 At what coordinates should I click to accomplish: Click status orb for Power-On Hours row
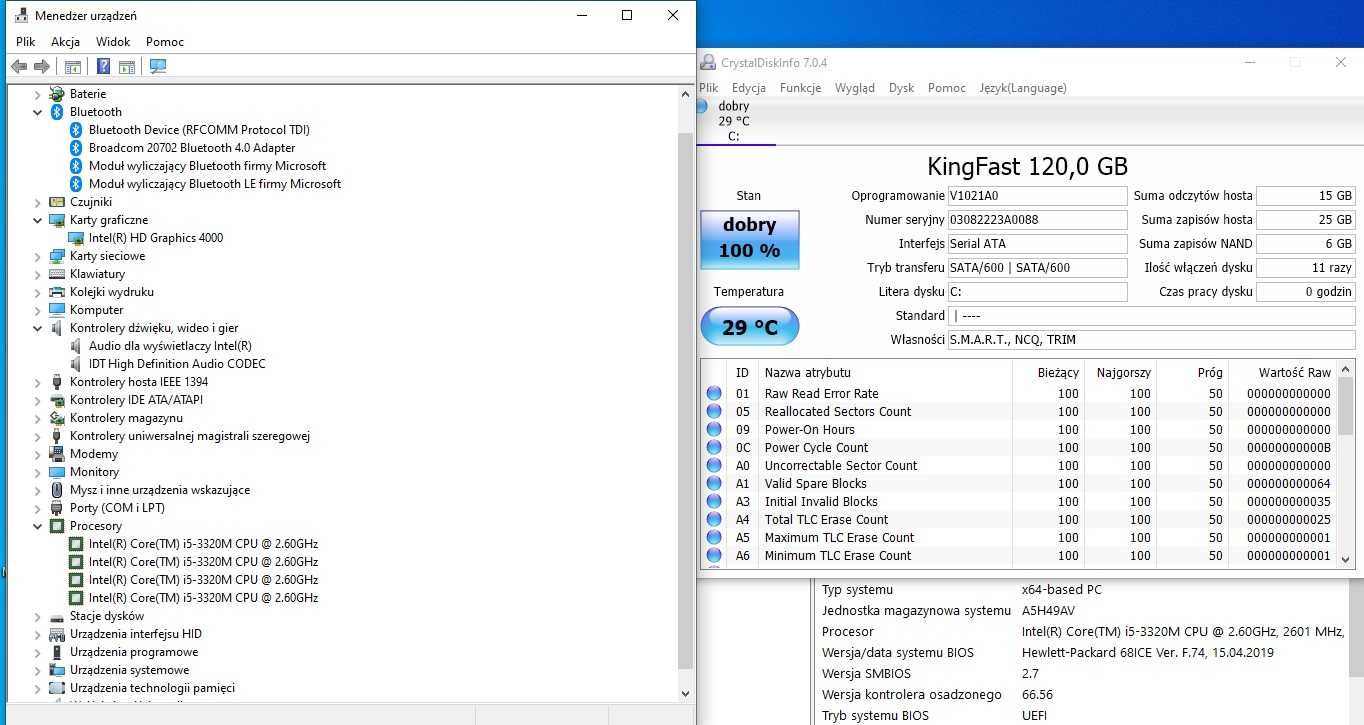pos(714,430)
